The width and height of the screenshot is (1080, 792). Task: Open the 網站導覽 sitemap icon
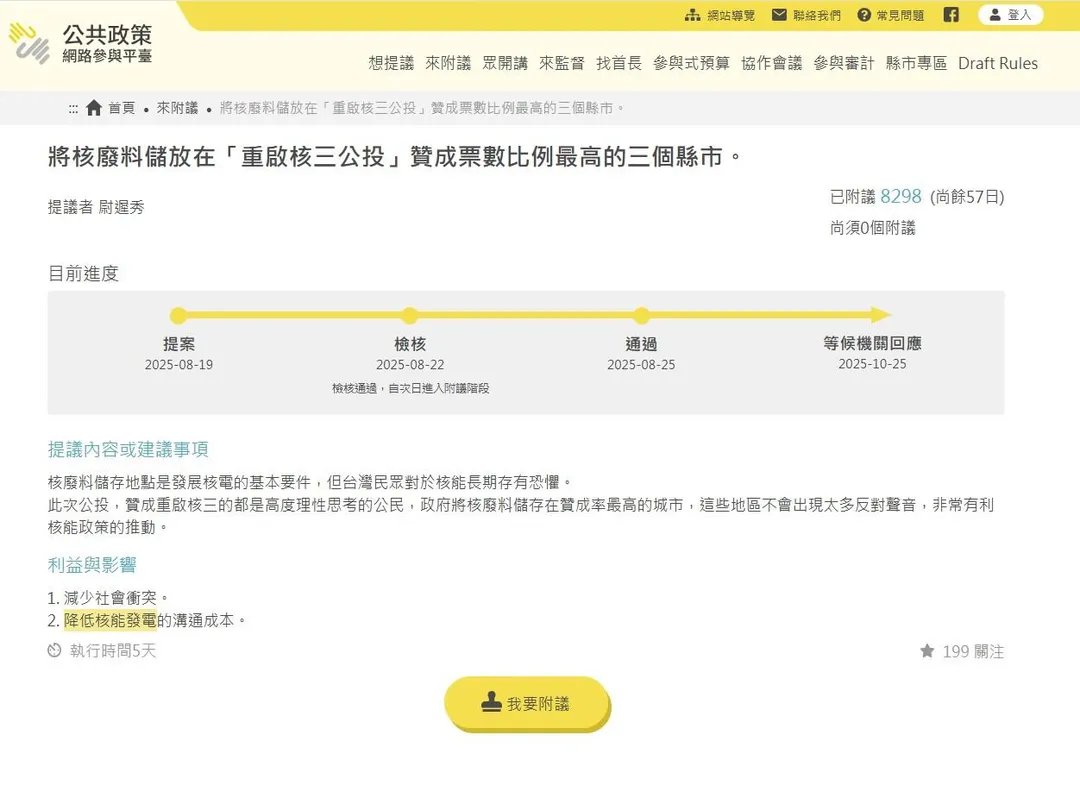pyautogui.click(x=692, y=15)
